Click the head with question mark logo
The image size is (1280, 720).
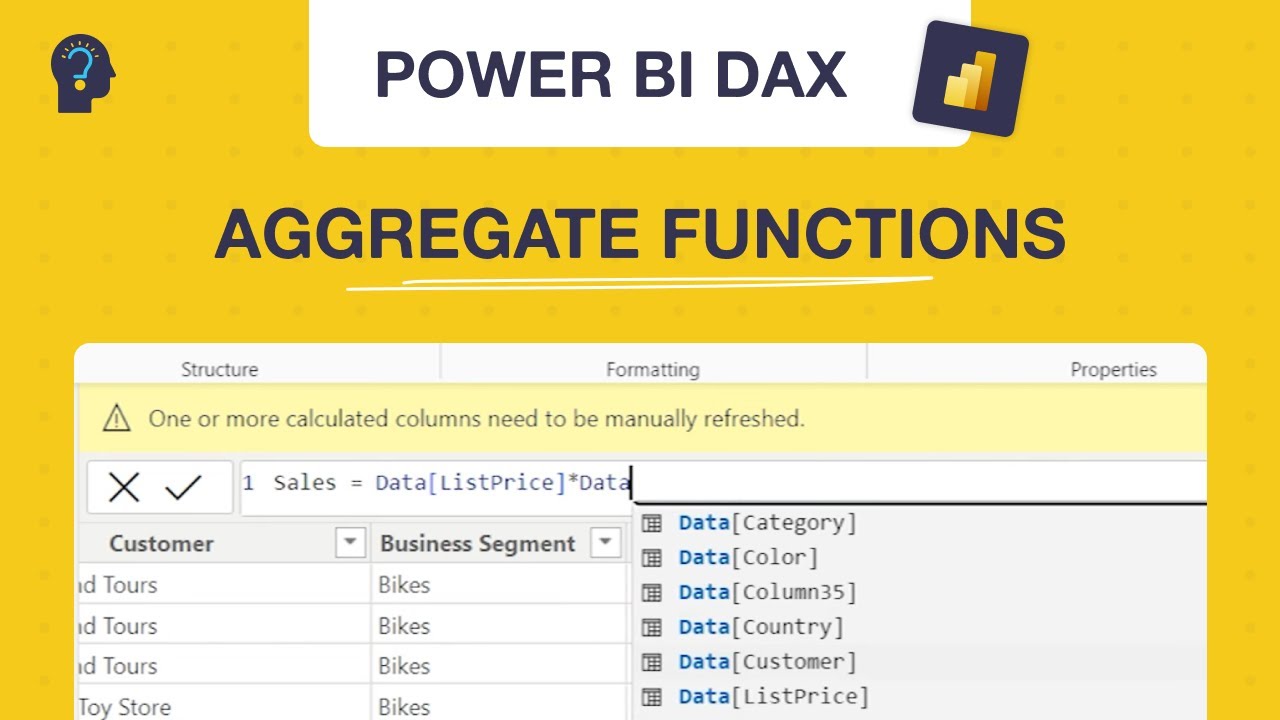(x=83, y=74)
